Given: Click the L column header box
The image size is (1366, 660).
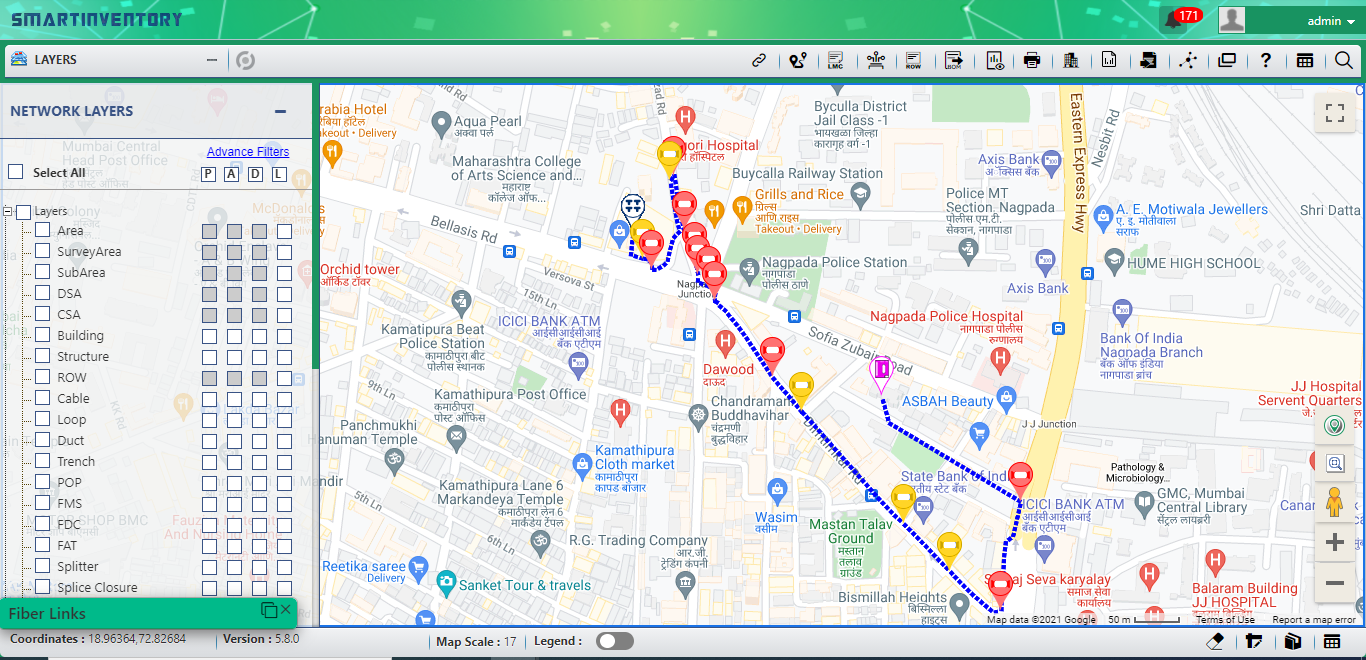Looking at the screenshot, I should (x=279, y=174).
